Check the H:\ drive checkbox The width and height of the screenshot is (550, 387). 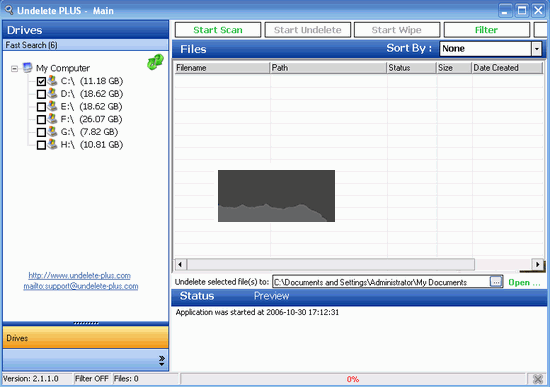(41, 145)
